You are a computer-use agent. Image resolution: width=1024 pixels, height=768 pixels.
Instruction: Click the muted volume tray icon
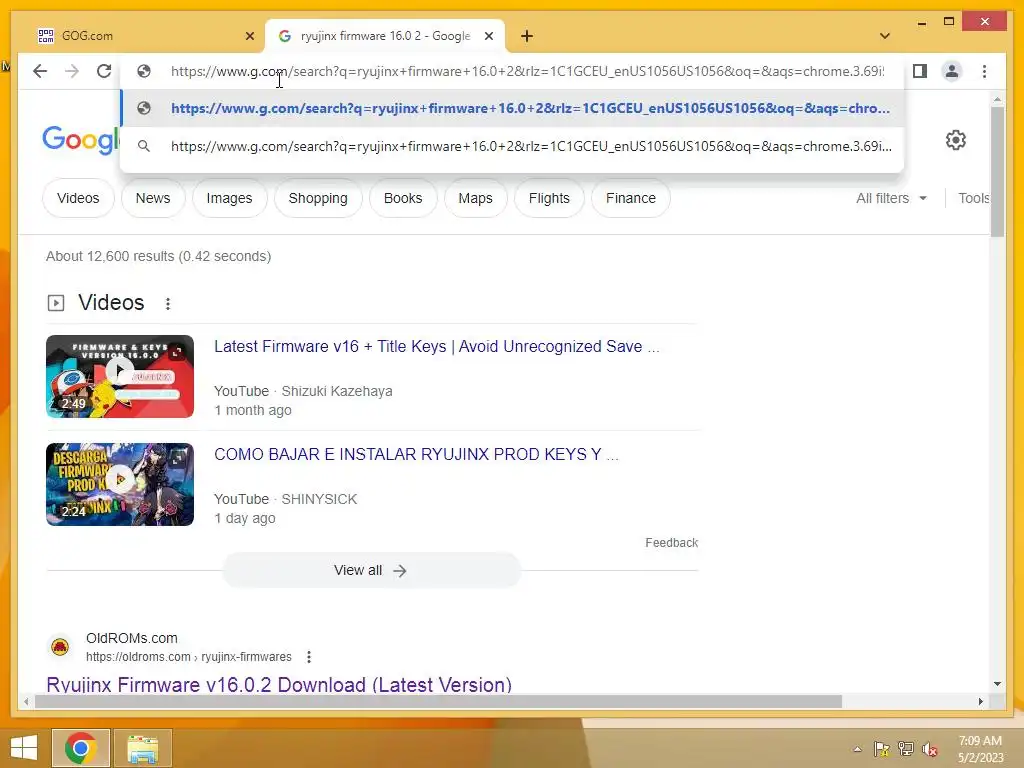tap(929, 749)
